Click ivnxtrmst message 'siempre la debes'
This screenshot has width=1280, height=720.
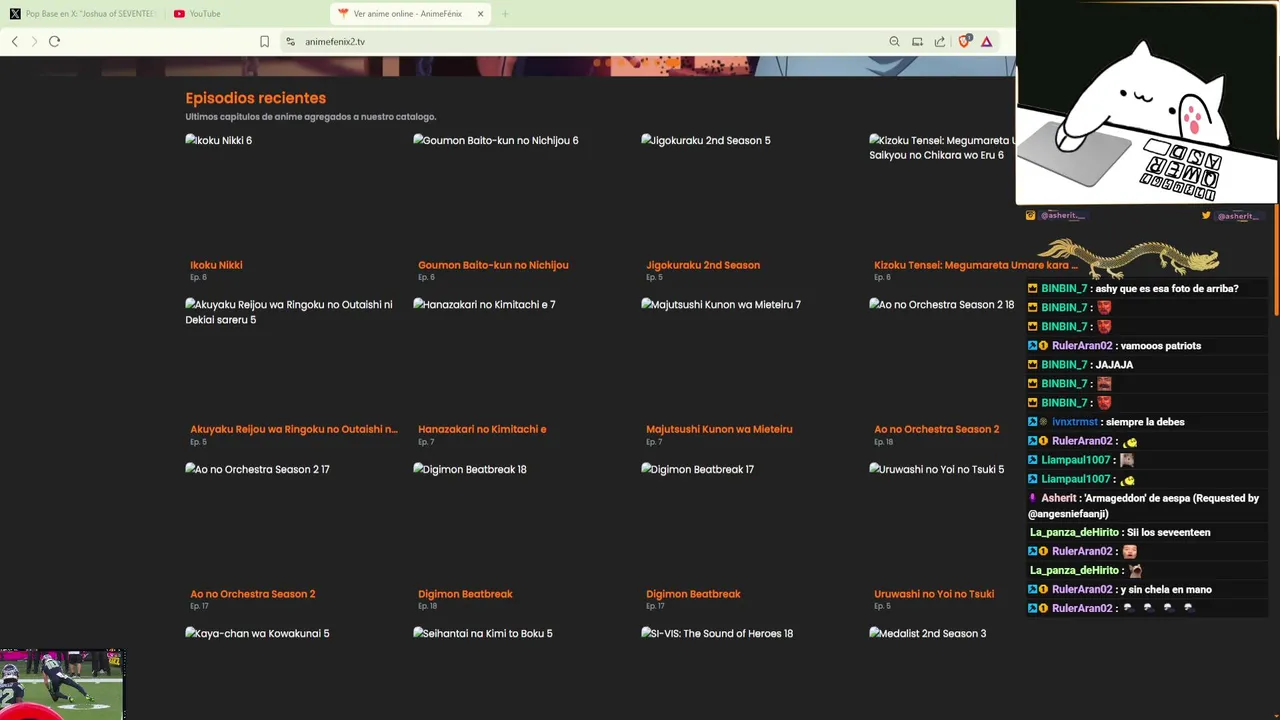[x=1145, y=422]
